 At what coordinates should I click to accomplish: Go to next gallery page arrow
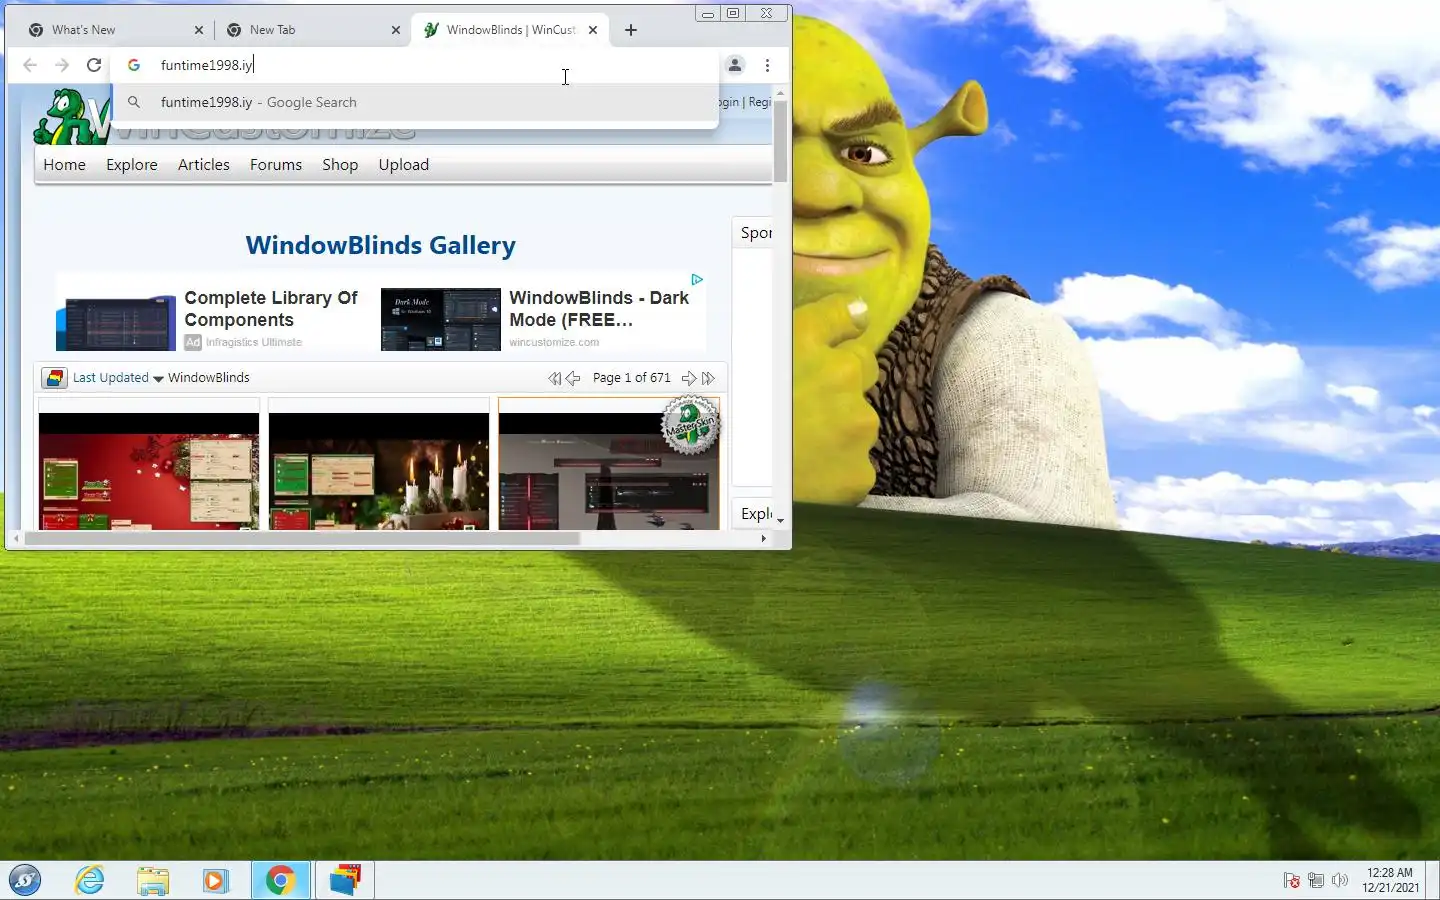point(688,378)
